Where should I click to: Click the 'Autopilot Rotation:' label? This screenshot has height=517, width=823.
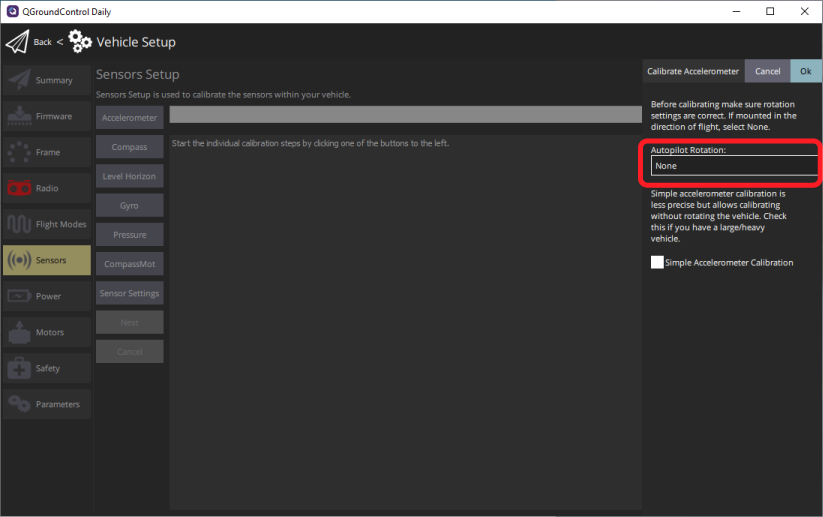tap(688, 150)
